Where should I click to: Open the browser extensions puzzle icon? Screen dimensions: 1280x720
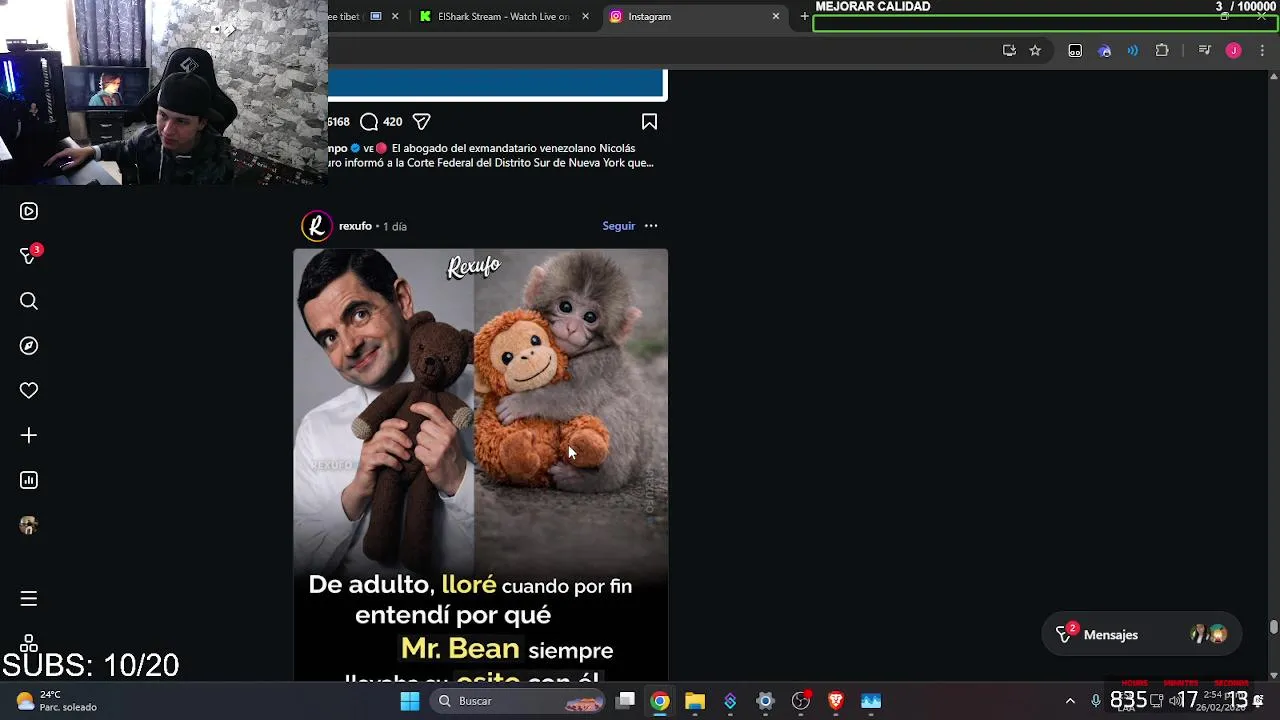[1162, 50]
